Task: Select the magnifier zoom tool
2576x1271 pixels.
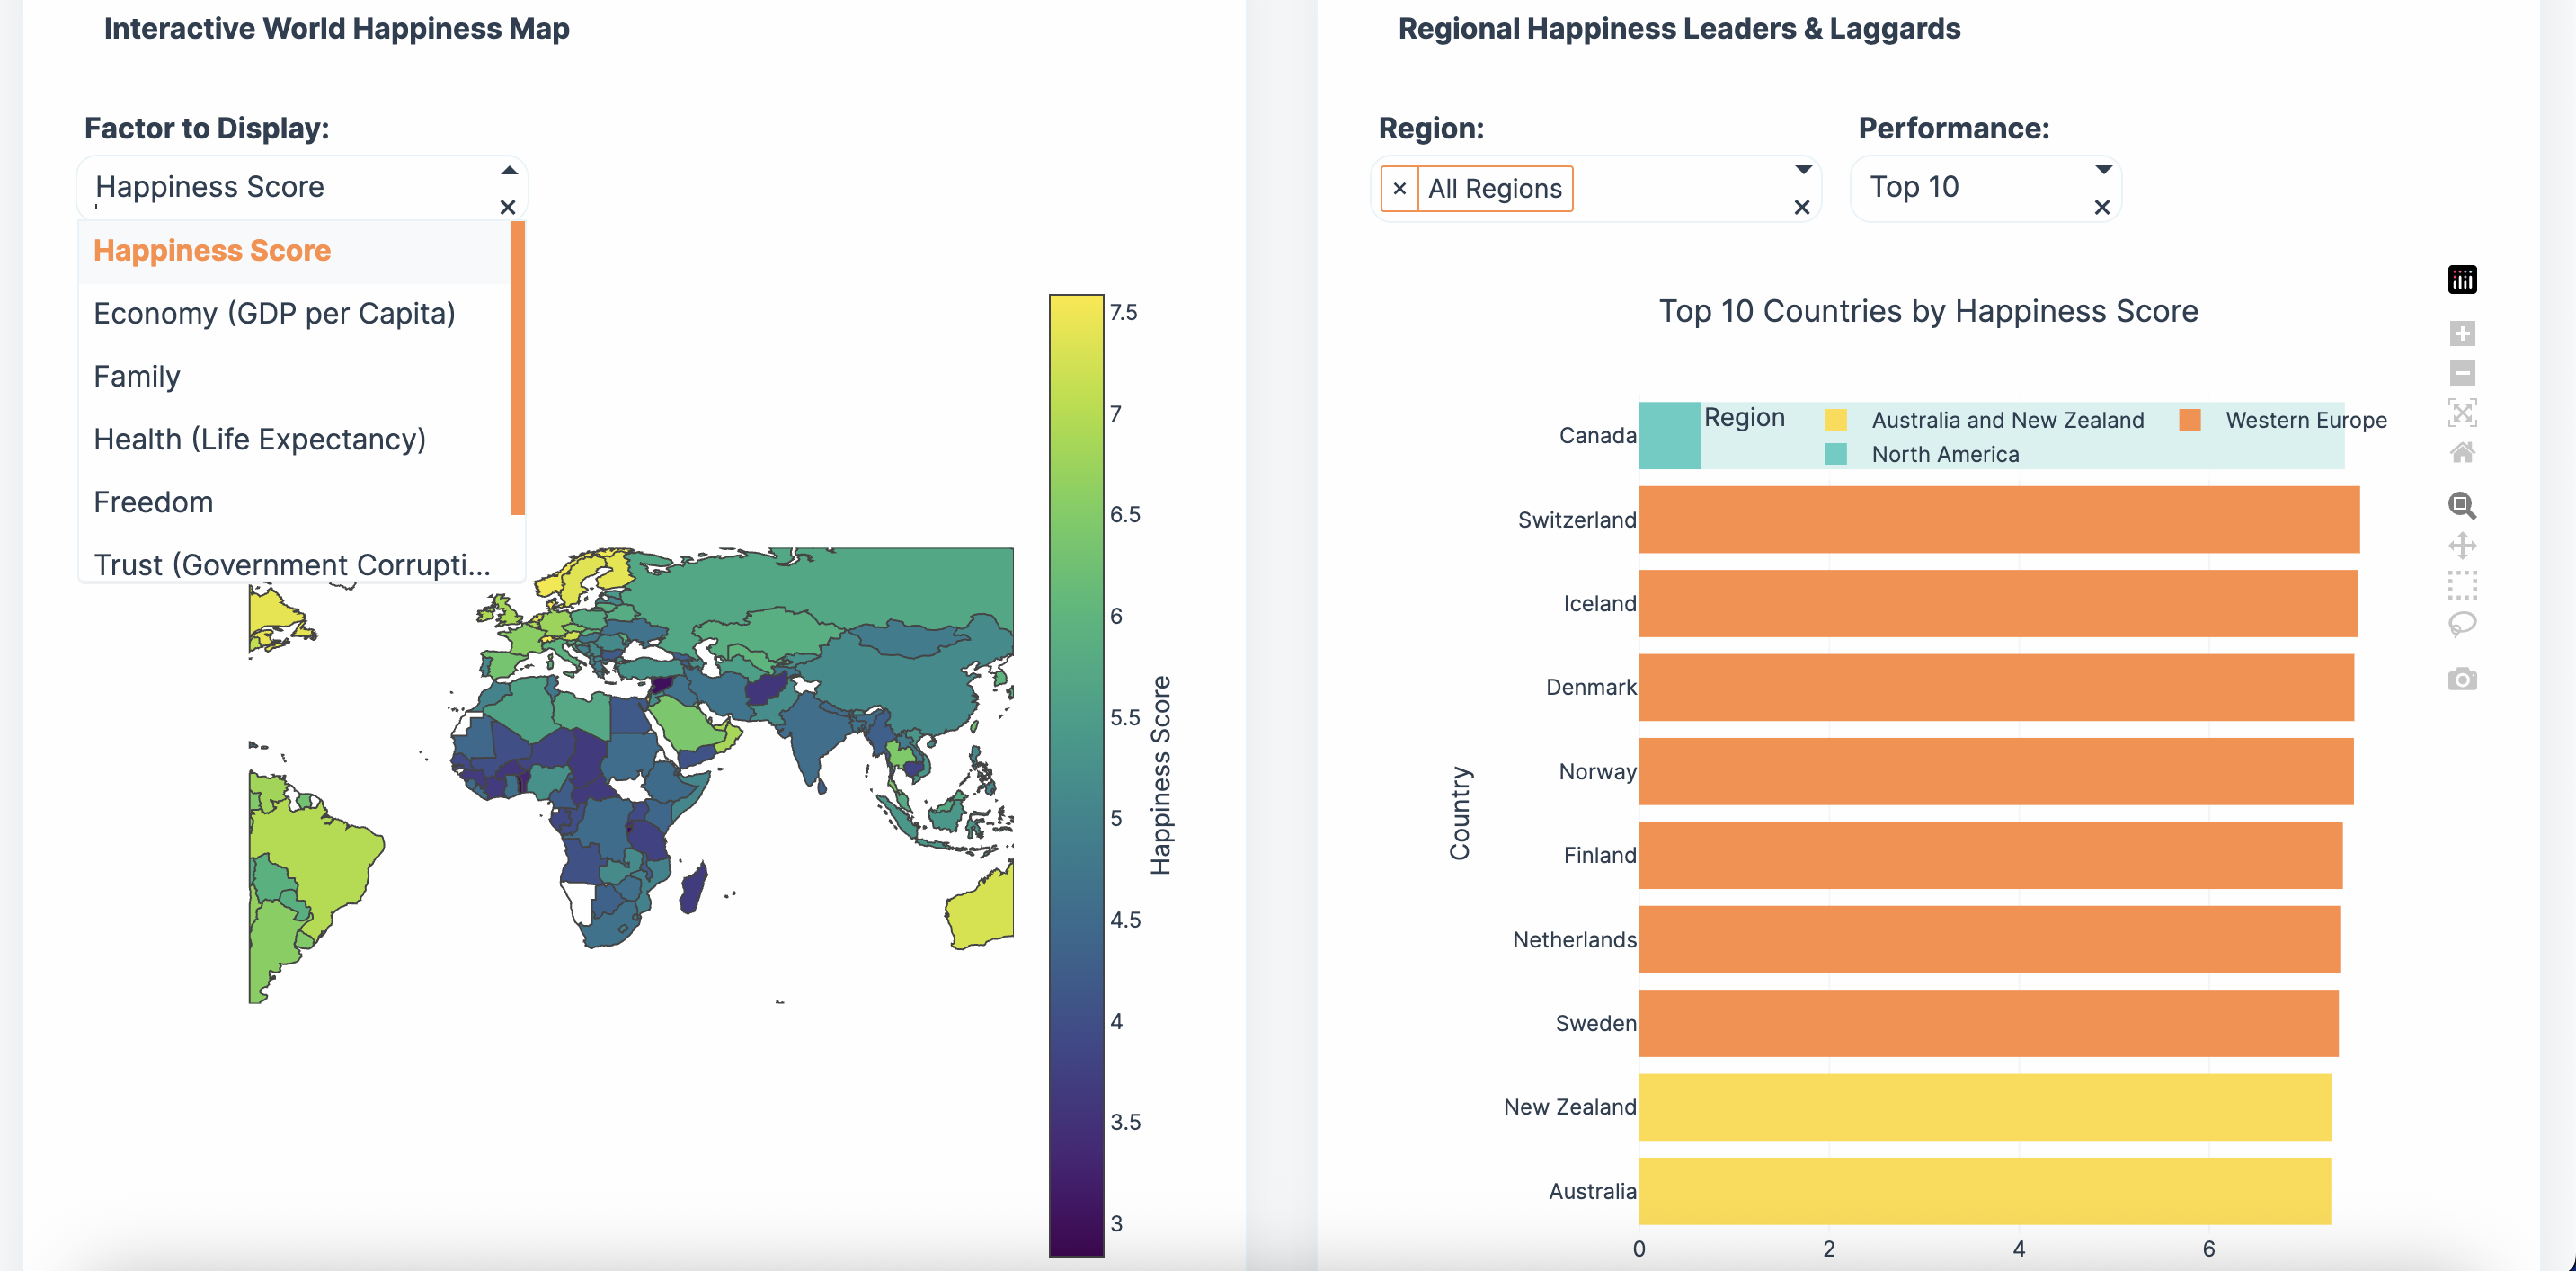Action: point(2462,506)
